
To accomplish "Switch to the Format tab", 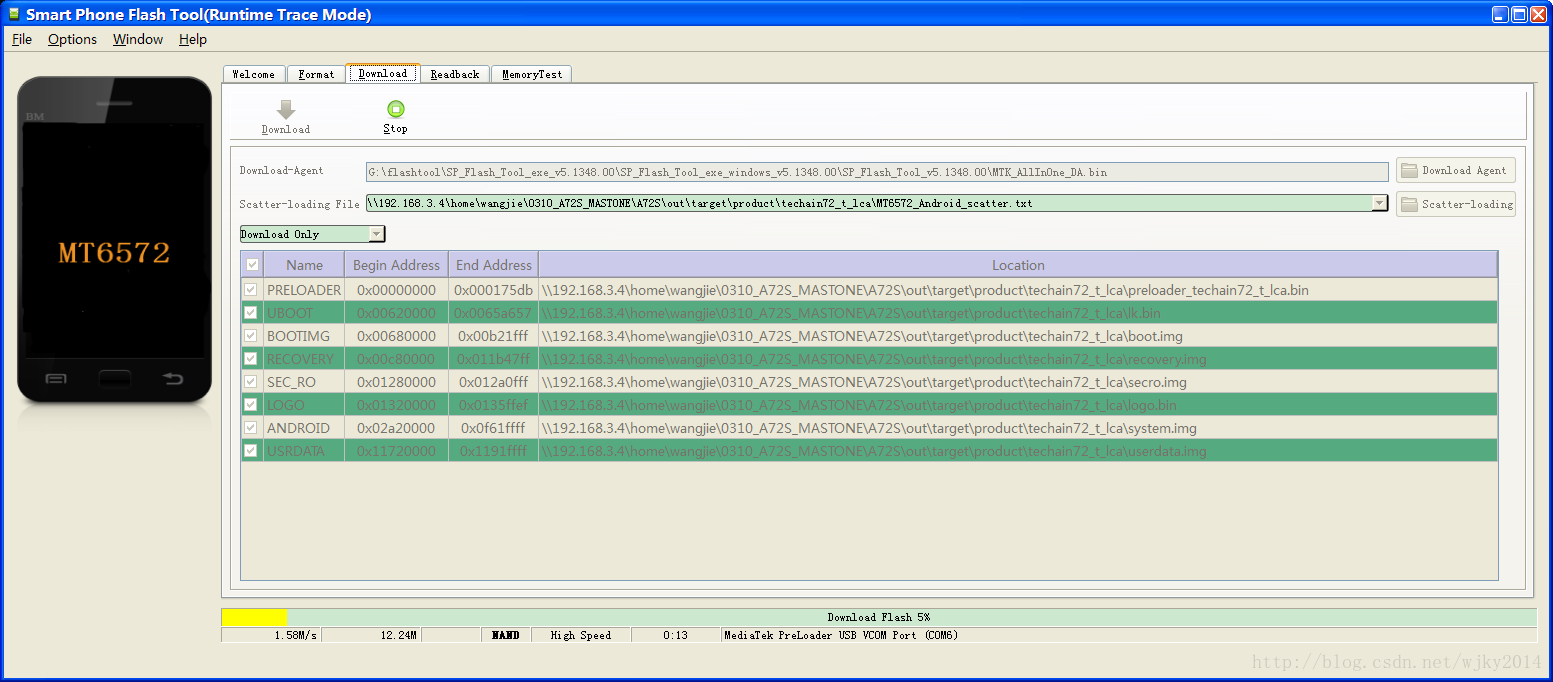I will (317, 74).
